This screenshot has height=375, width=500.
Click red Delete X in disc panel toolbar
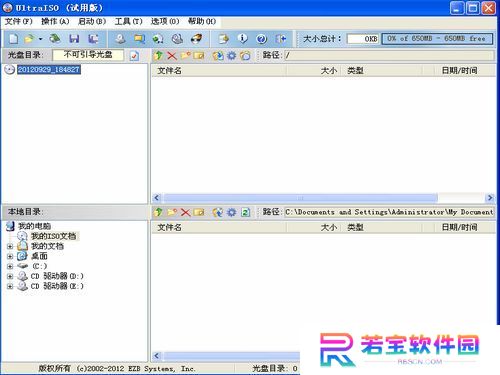[x=172, y=55]
